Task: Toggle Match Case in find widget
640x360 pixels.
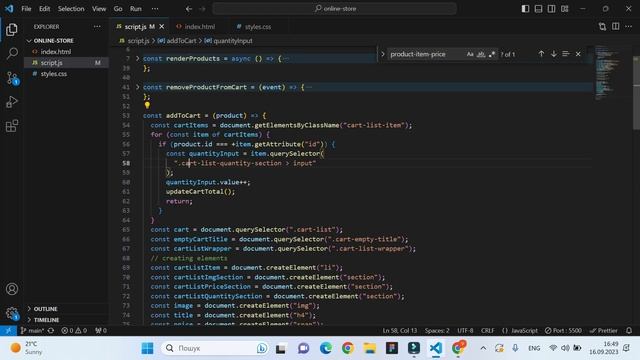Action: point(470,54)
